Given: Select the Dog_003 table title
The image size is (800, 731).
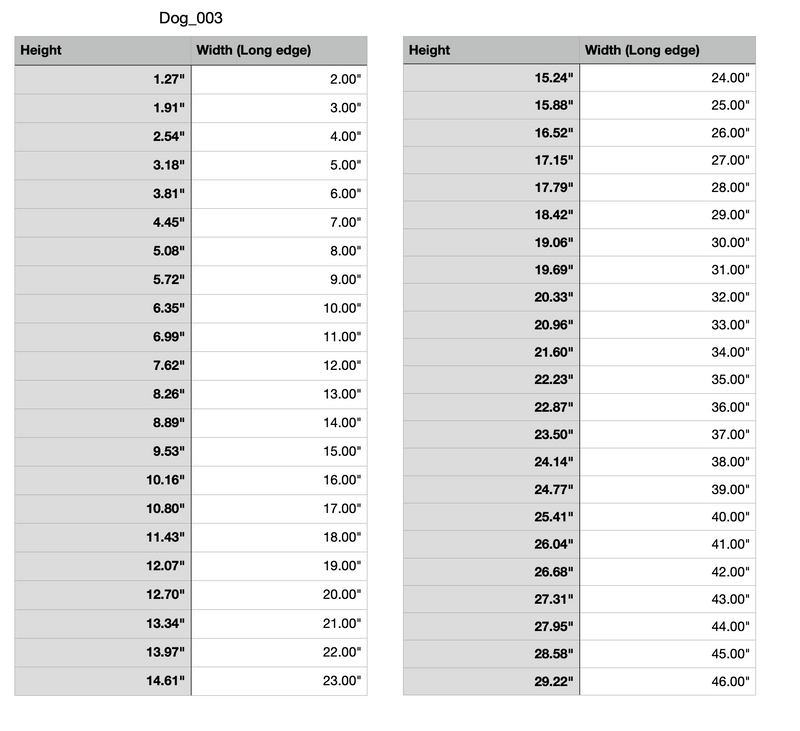Looking at the screenshot, I should pos(191,18).
